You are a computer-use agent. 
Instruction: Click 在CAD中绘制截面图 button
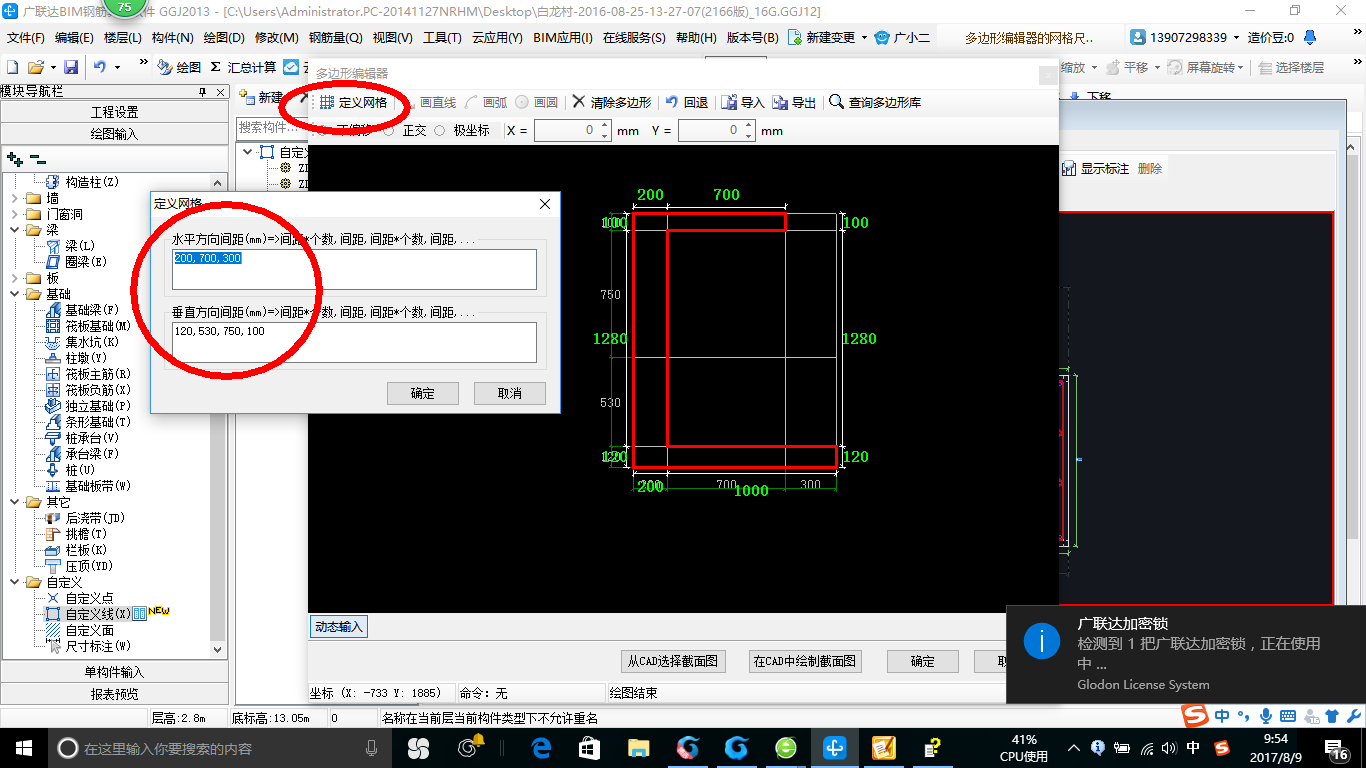click(804, 661)
